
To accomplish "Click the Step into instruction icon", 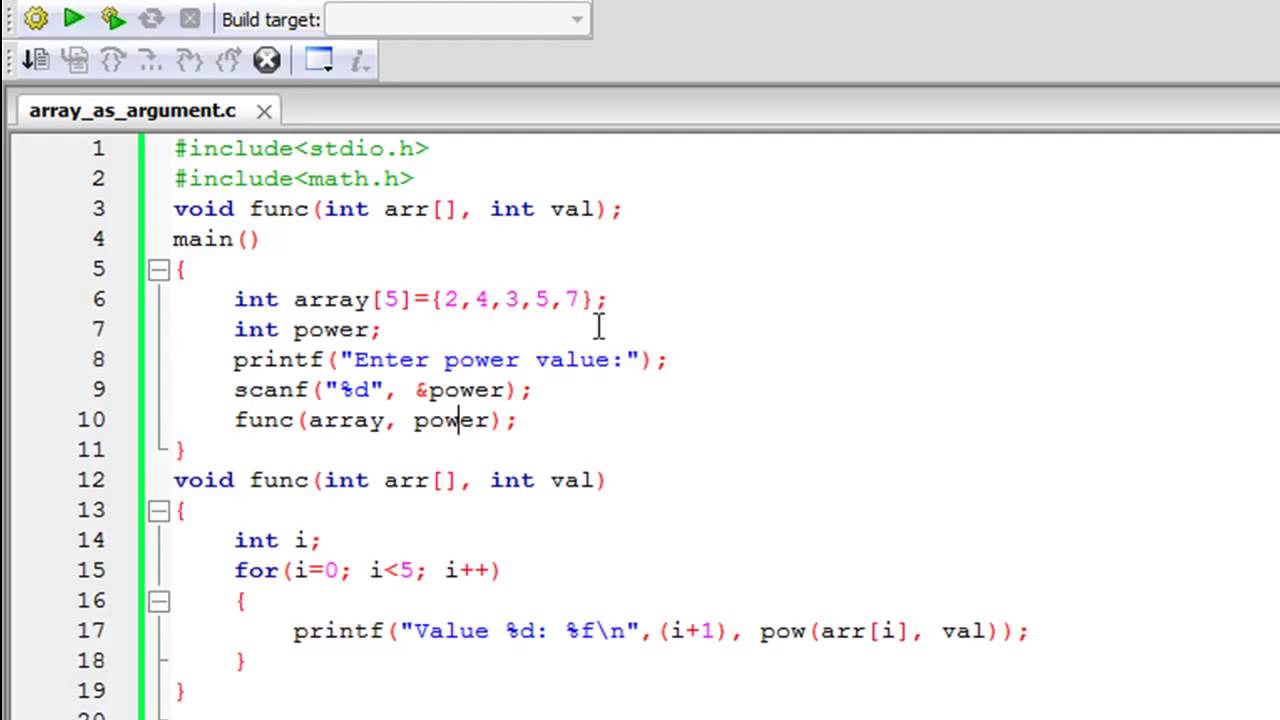I will 228,60.
